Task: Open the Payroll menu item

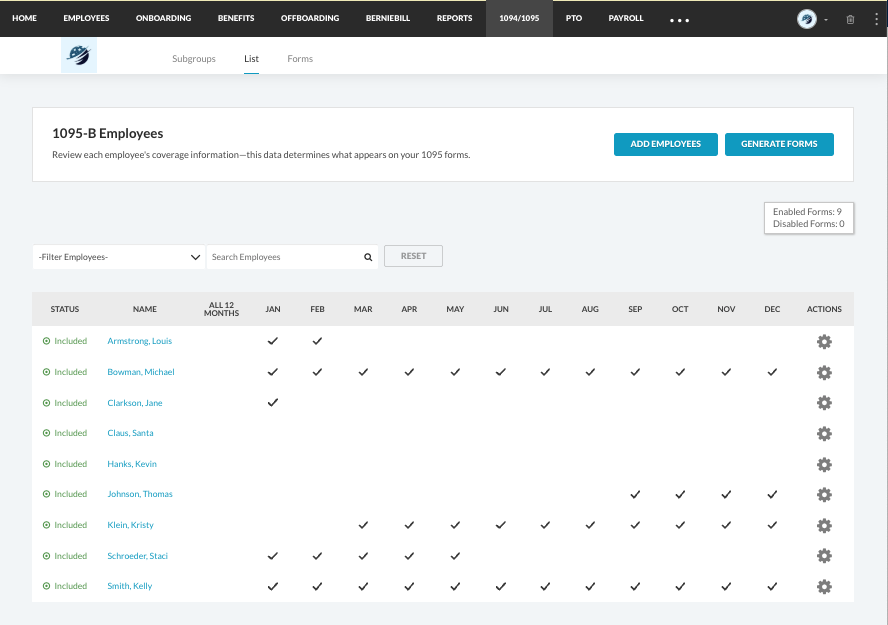Action: (626, 18)
